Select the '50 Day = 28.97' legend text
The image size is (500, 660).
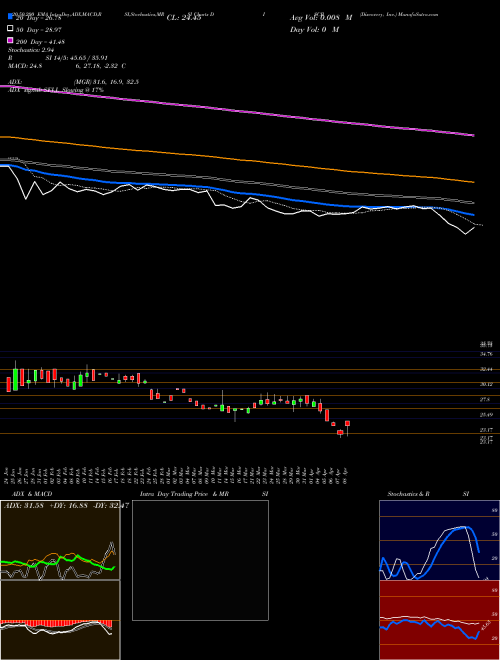click(39, 30)
